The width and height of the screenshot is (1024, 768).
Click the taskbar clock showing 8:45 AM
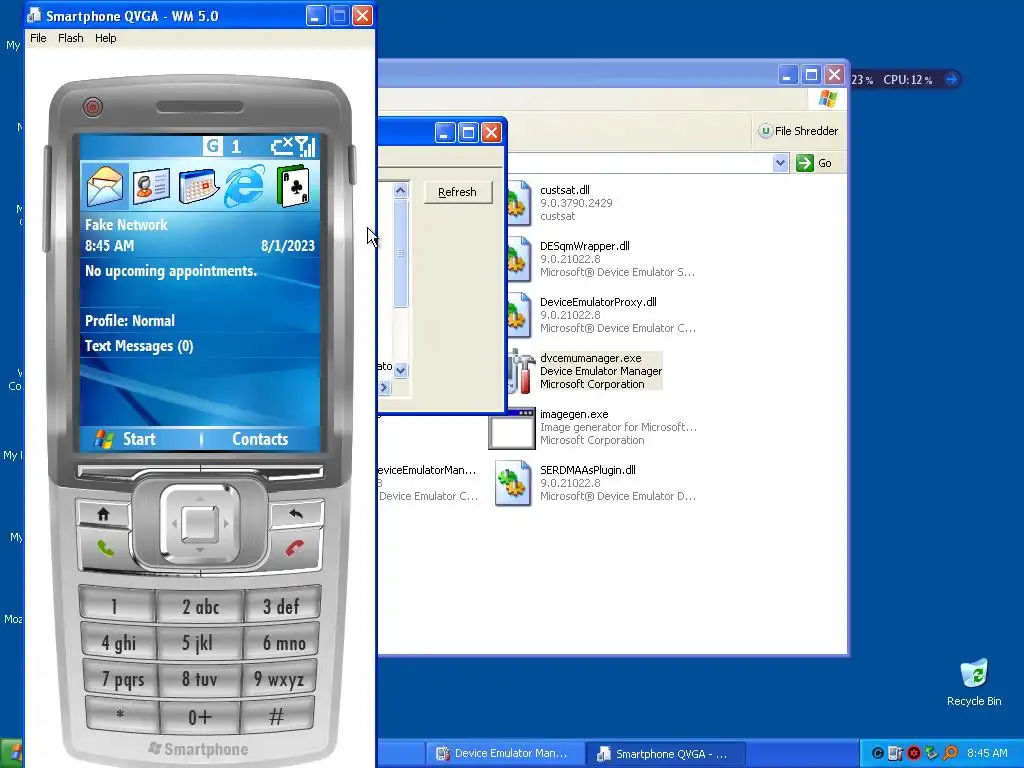[987, 753]
